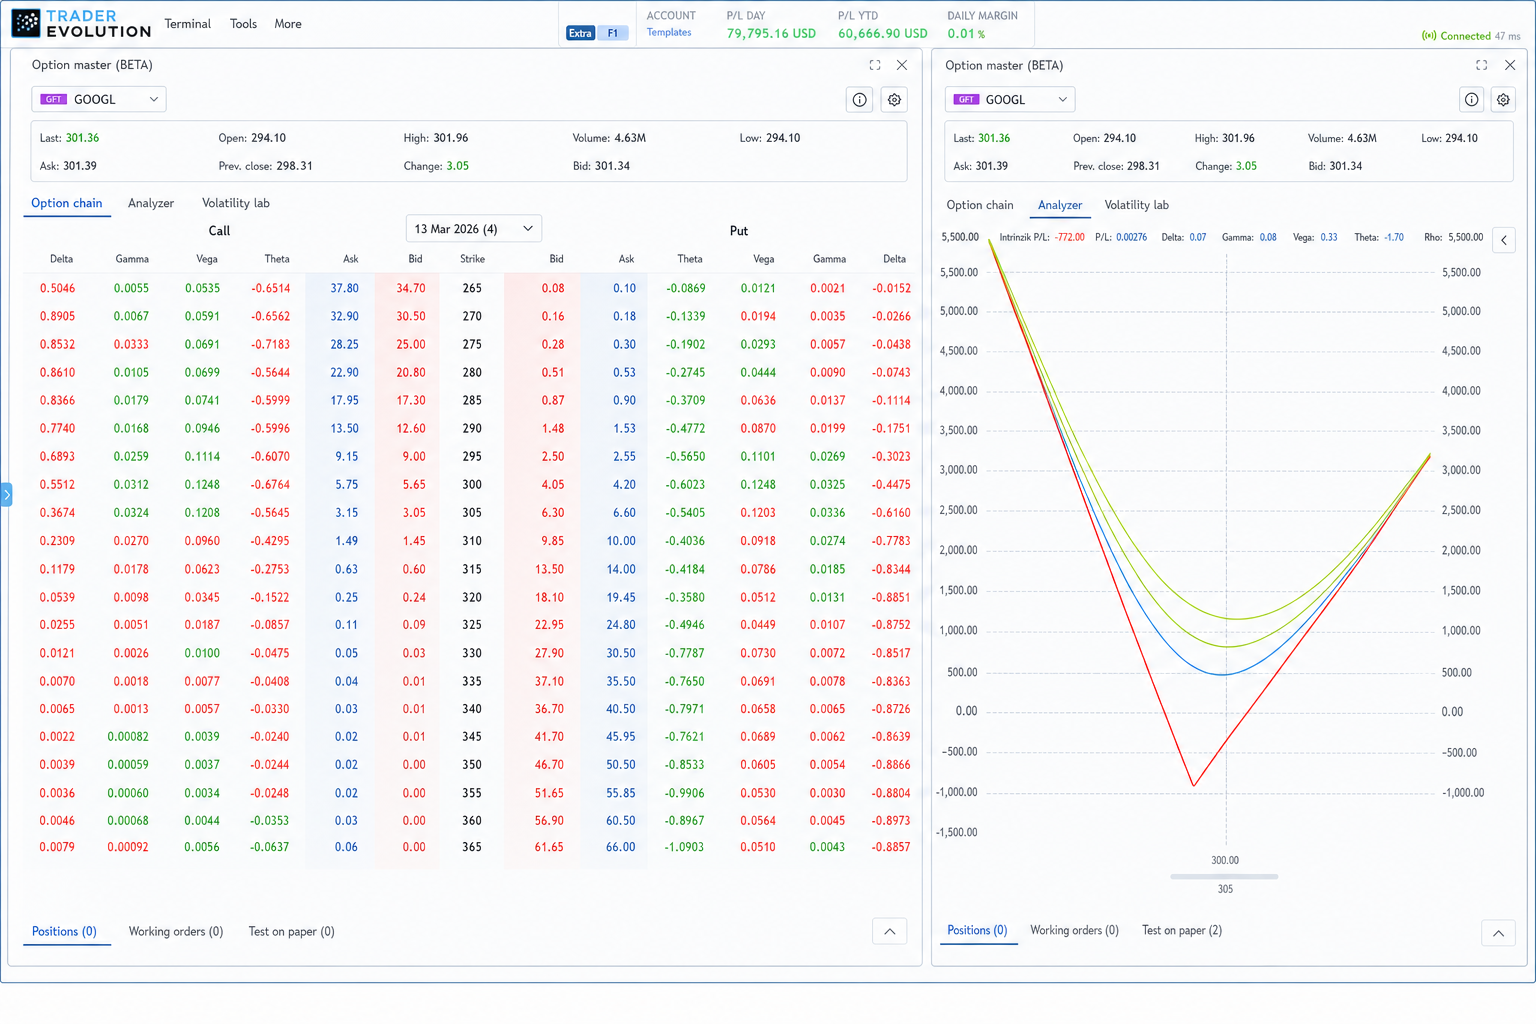This screenshot has width=1536, height=1024.
Task: Click put ask 4.20 at strike 300
Action: (x=624, y=484)
